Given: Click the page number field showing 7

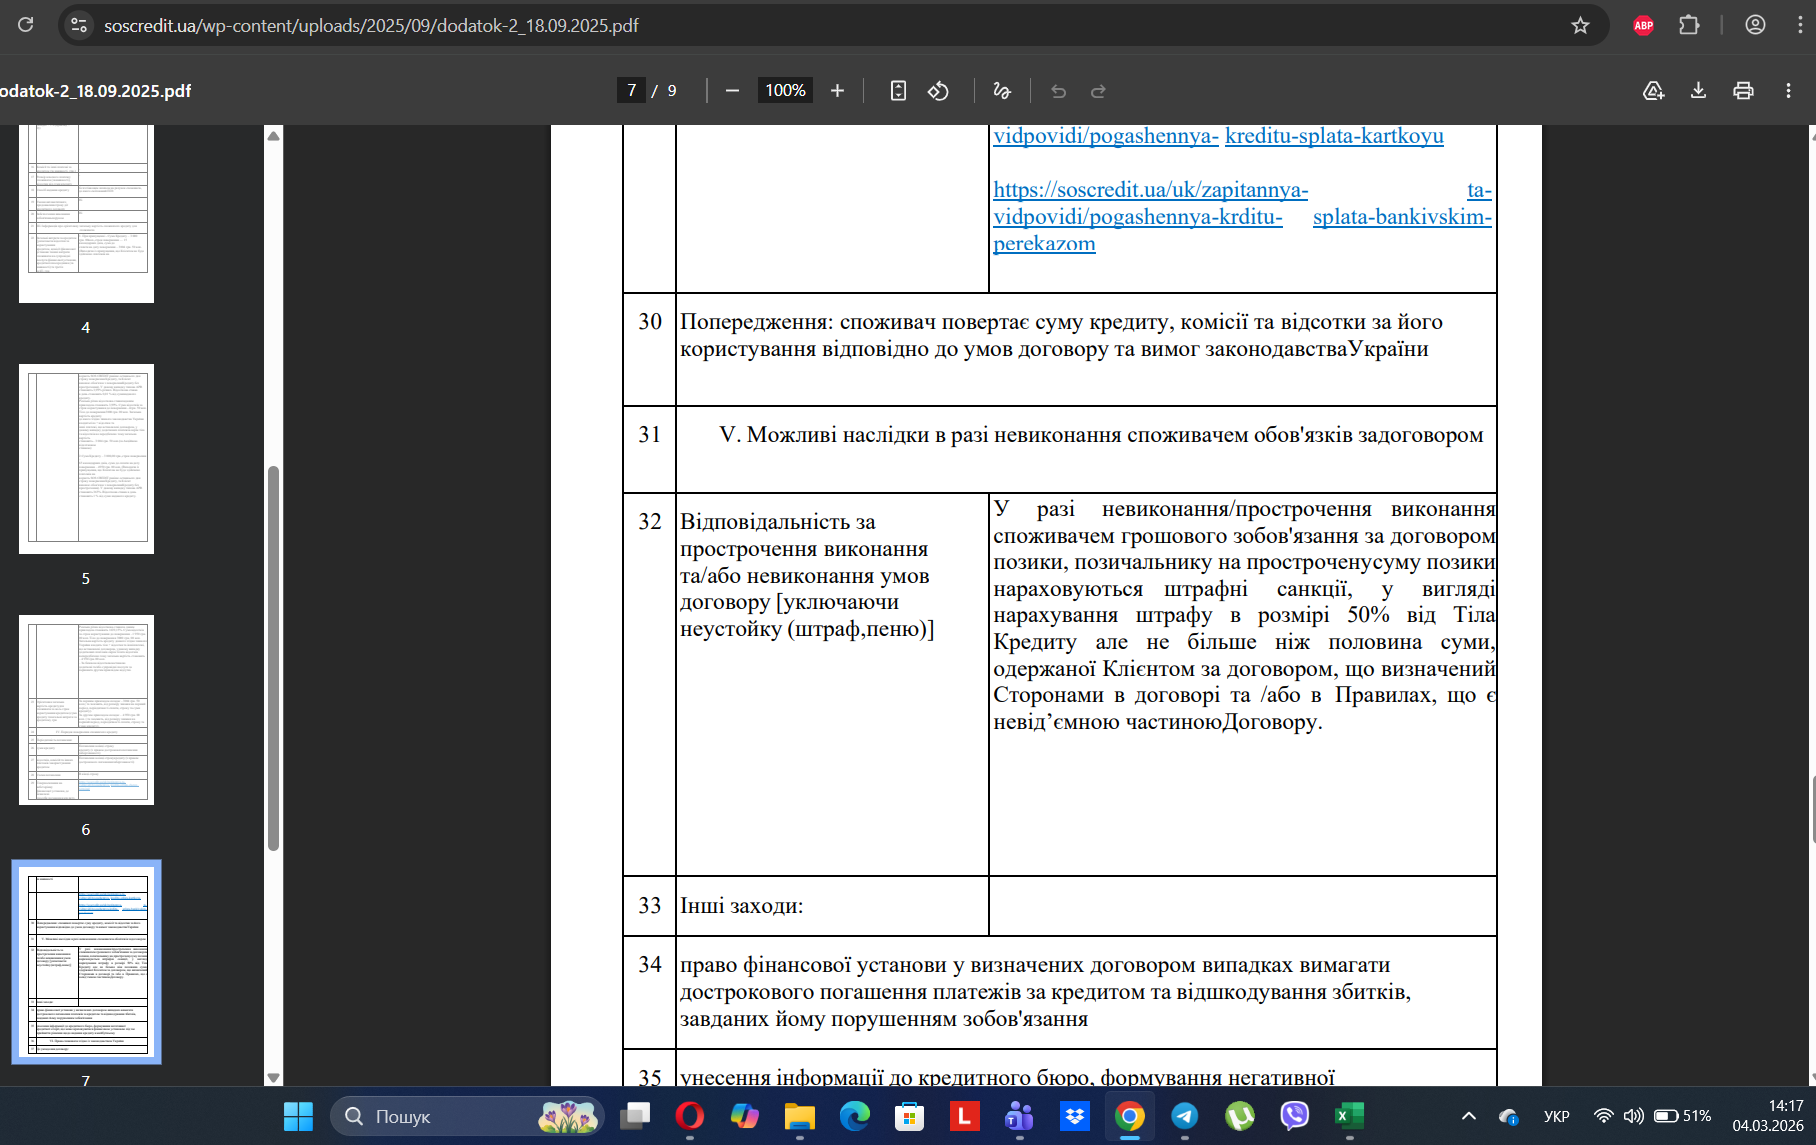Looking at the screenshot, I should click(x=631, y=90).
